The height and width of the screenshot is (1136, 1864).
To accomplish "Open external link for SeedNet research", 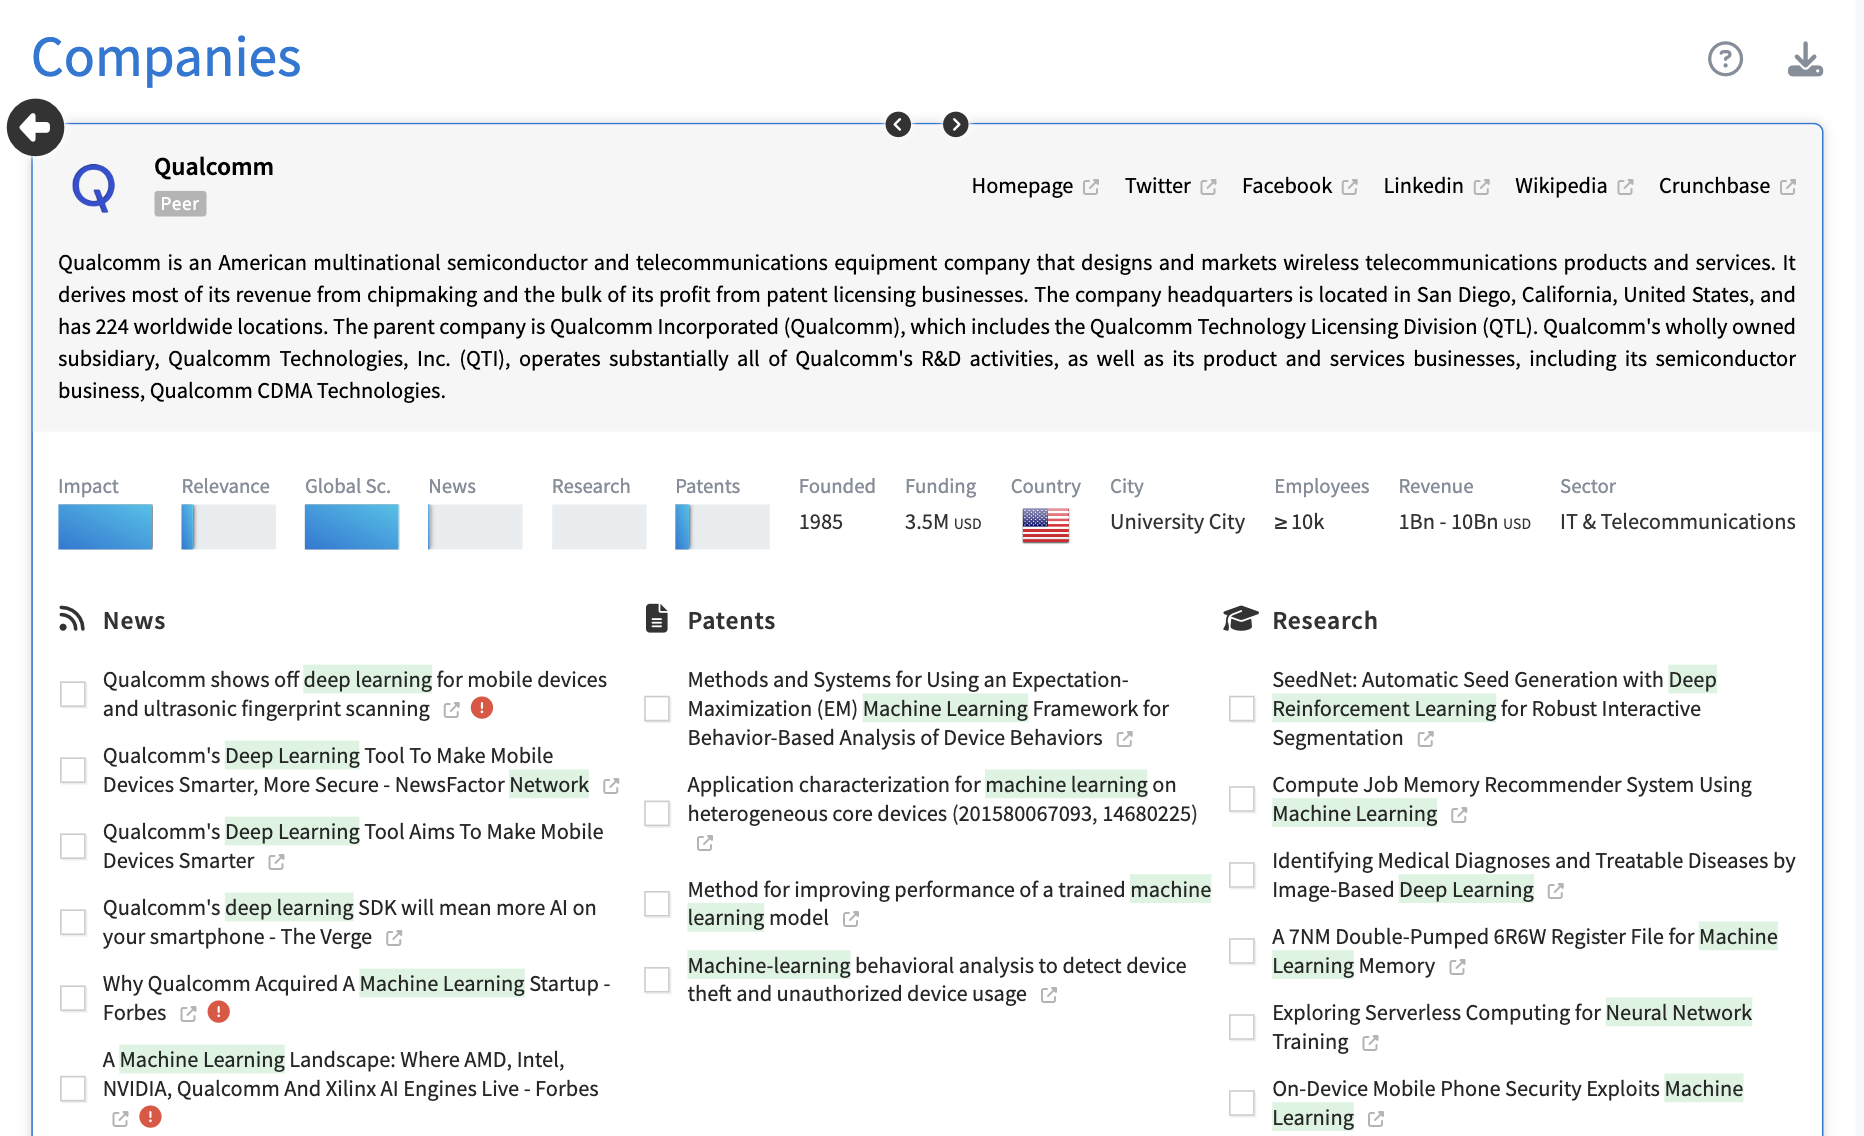I will [1426, 739].
